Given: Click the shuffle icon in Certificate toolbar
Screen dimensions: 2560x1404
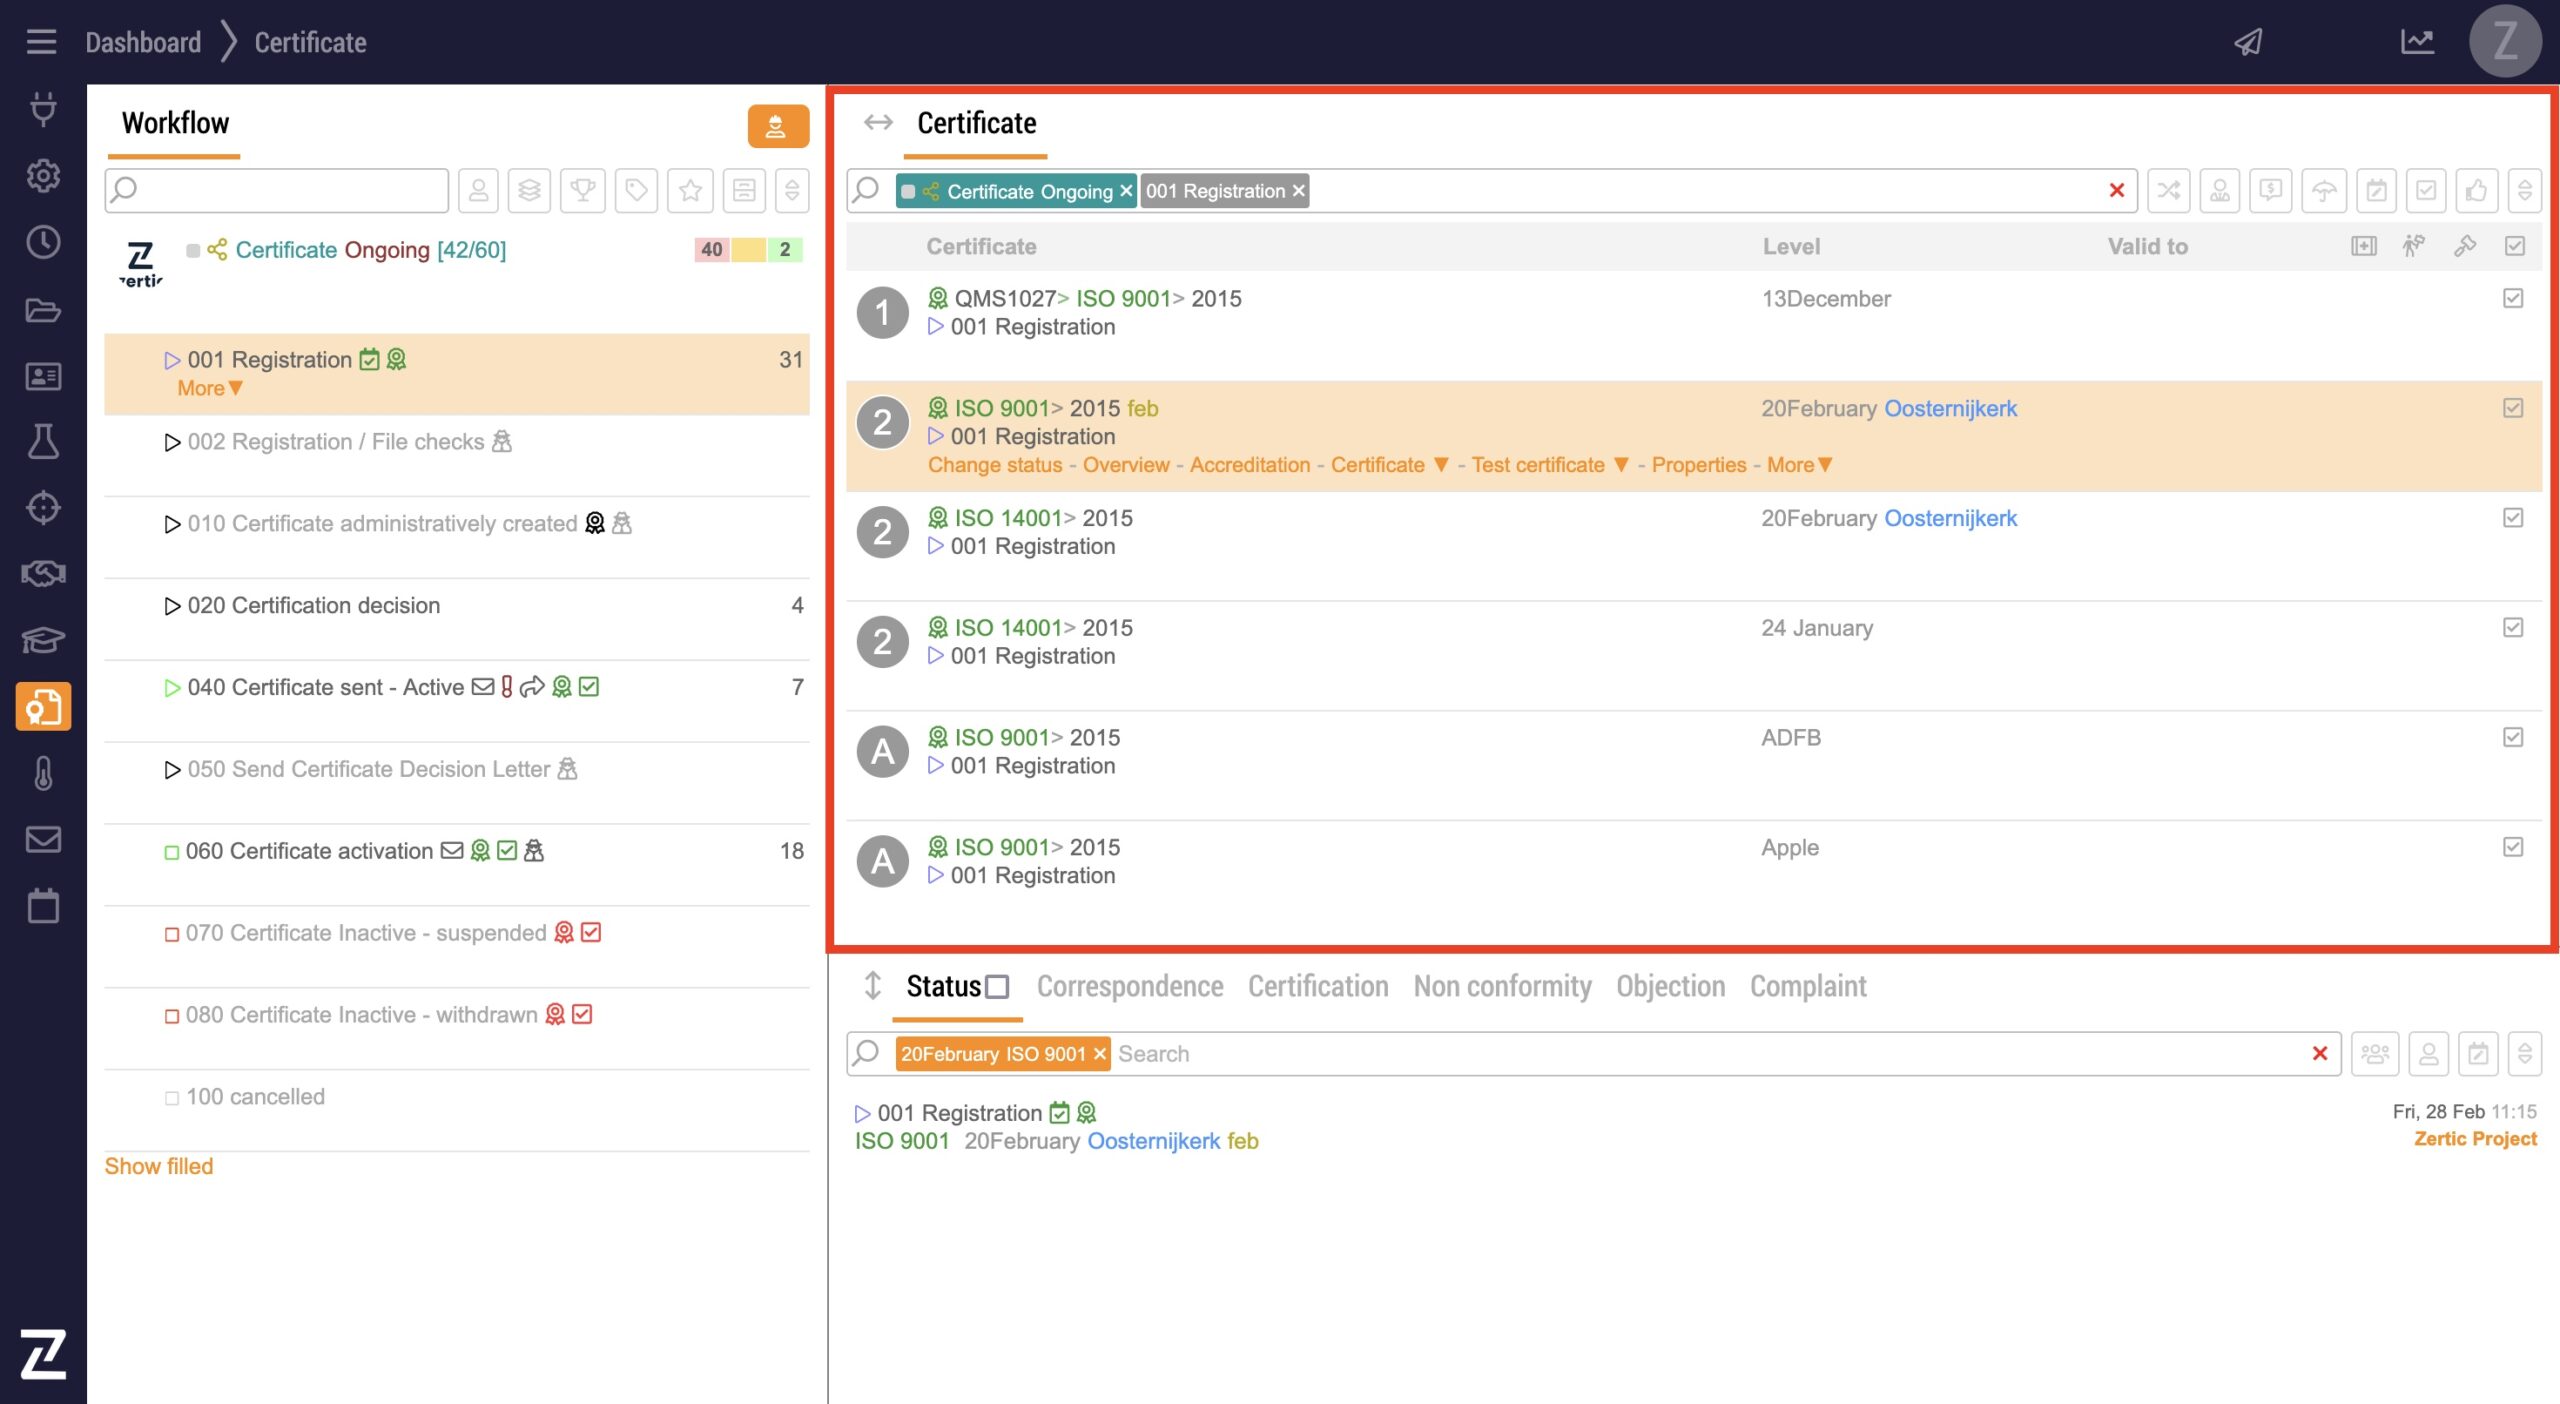Looking at the screenshot, I should pos(2168,190).
